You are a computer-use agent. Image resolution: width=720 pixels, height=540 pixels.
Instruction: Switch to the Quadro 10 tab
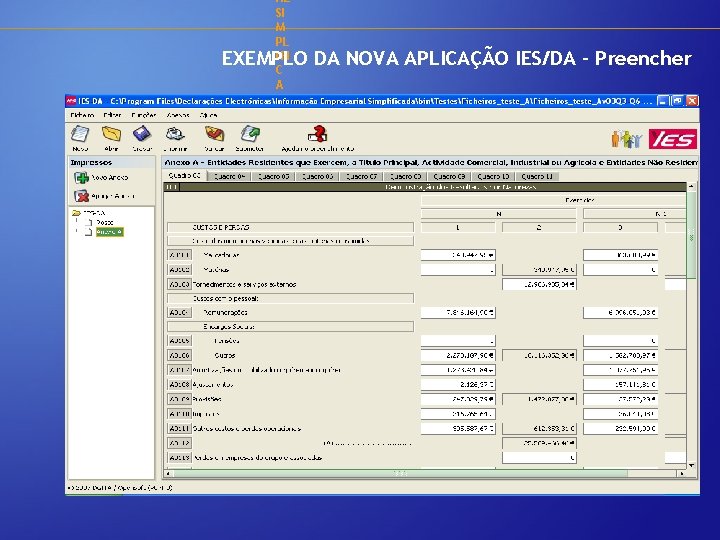pos(493,176)
